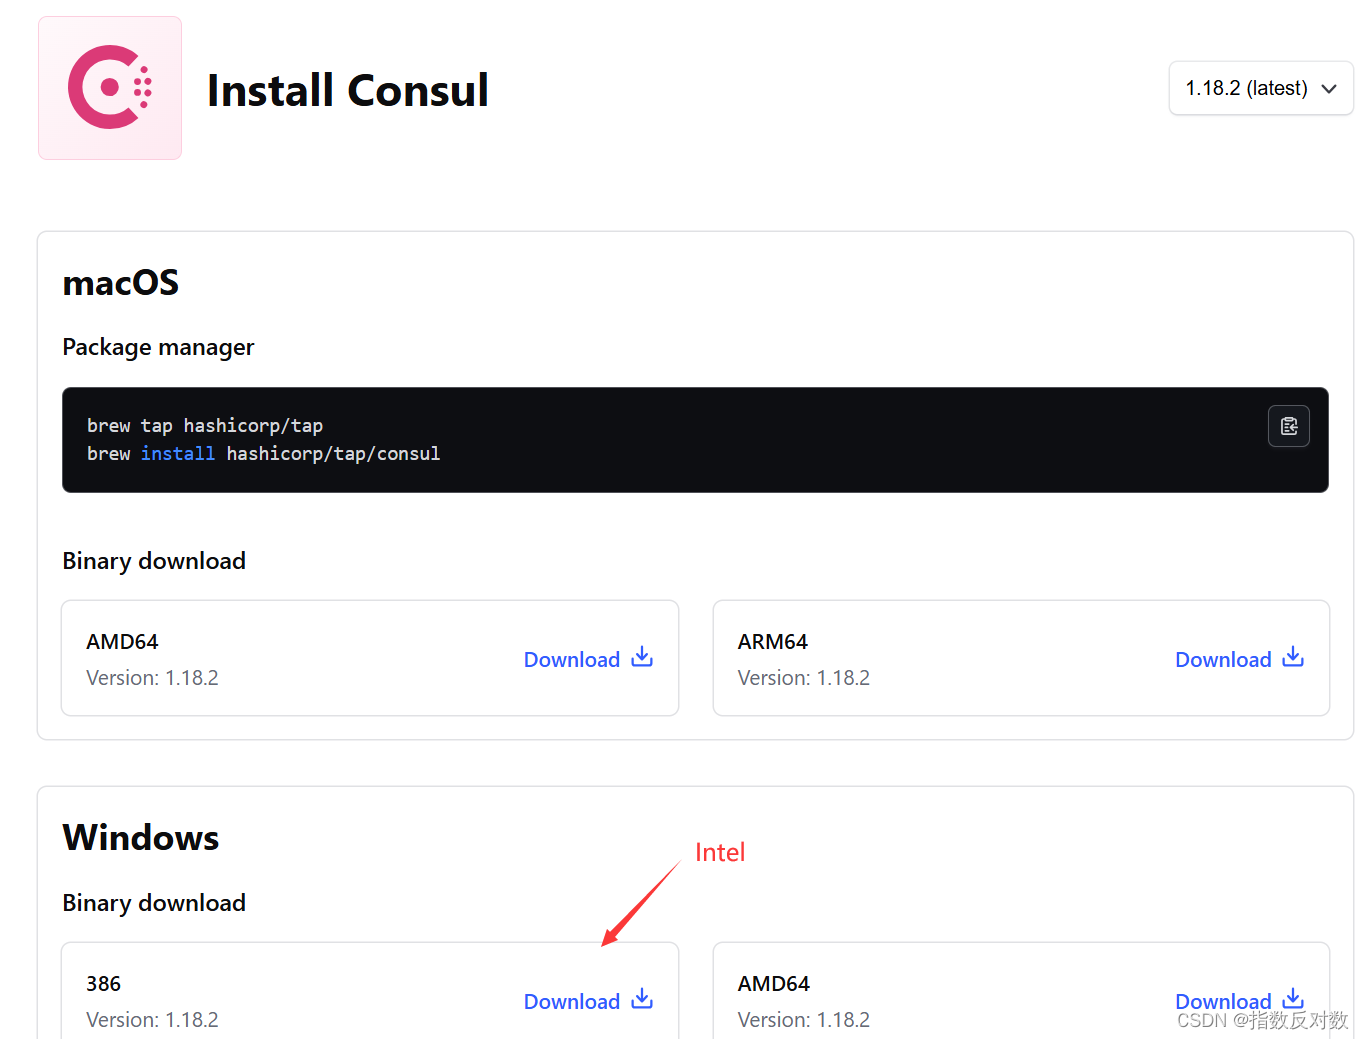Open the 1.18.2 (latest) version dropdown
The height and width of the screenshot is (1039, 1364).
1261,88
